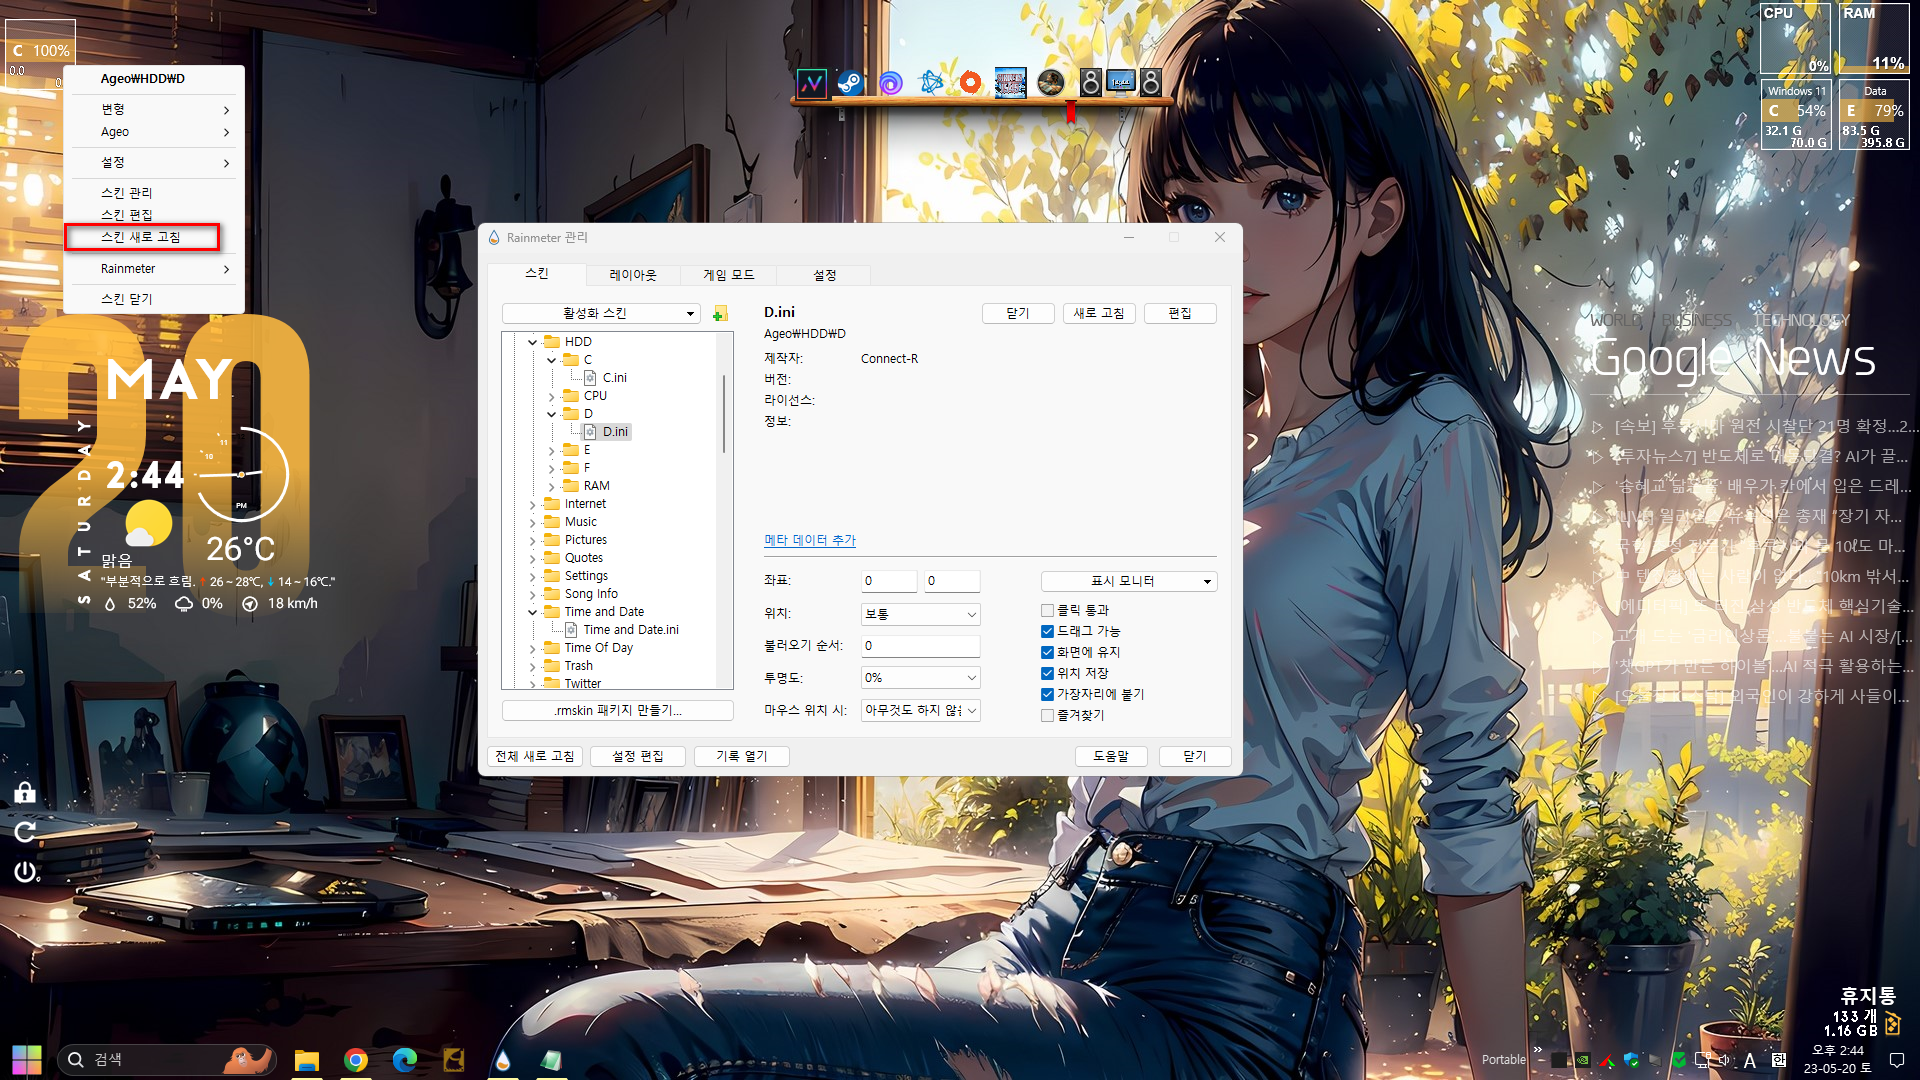Open the 마우스 위치 시 combo box
Image resolution: width=1920 pixels, height=1080 pixels.
click(x=920, y=710)
